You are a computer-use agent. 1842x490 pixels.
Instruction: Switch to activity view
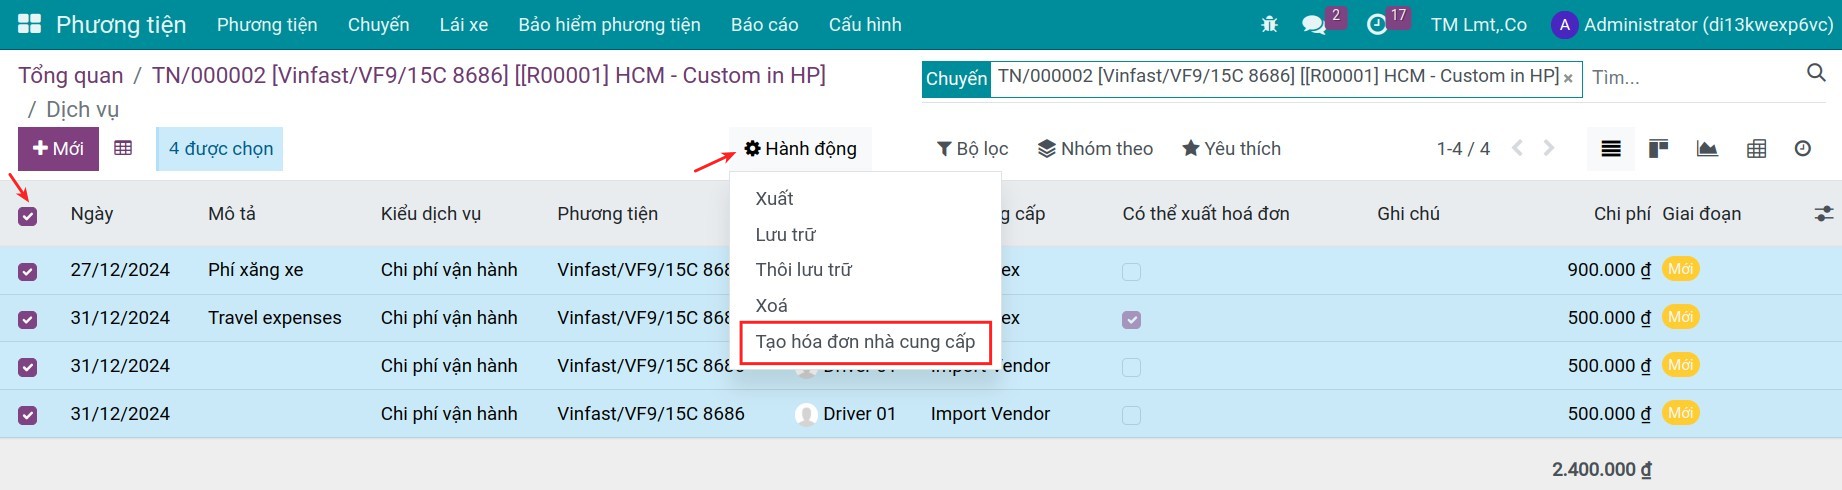tap(1803, 149)
